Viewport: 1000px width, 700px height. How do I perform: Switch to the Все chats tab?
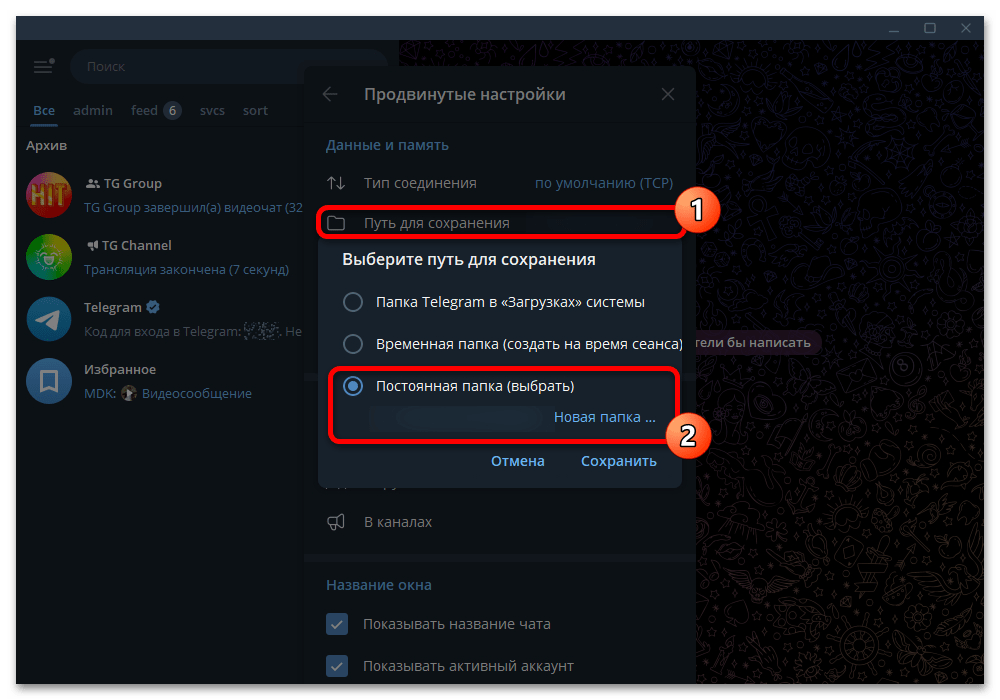[44, 110]
